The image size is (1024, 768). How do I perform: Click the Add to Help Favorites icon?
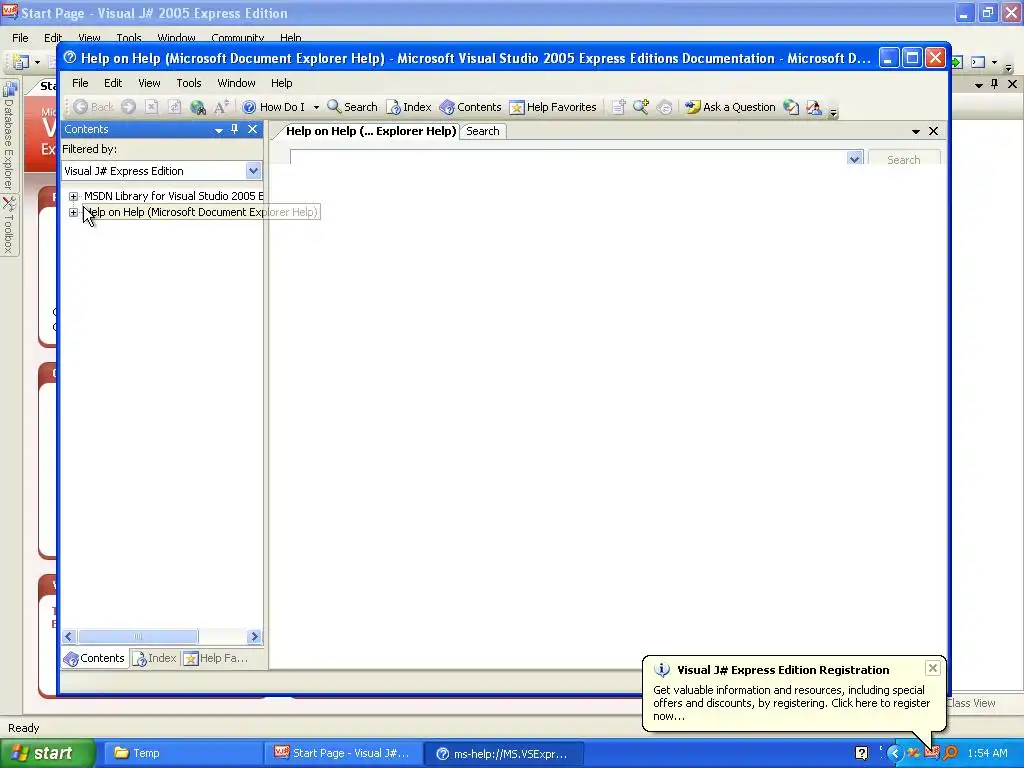(x=618, y=107)
